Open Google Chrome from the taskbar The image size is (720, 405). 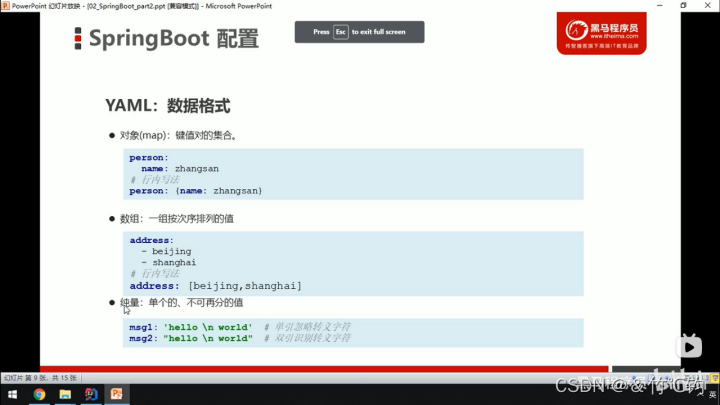click(x=39, y=394)
